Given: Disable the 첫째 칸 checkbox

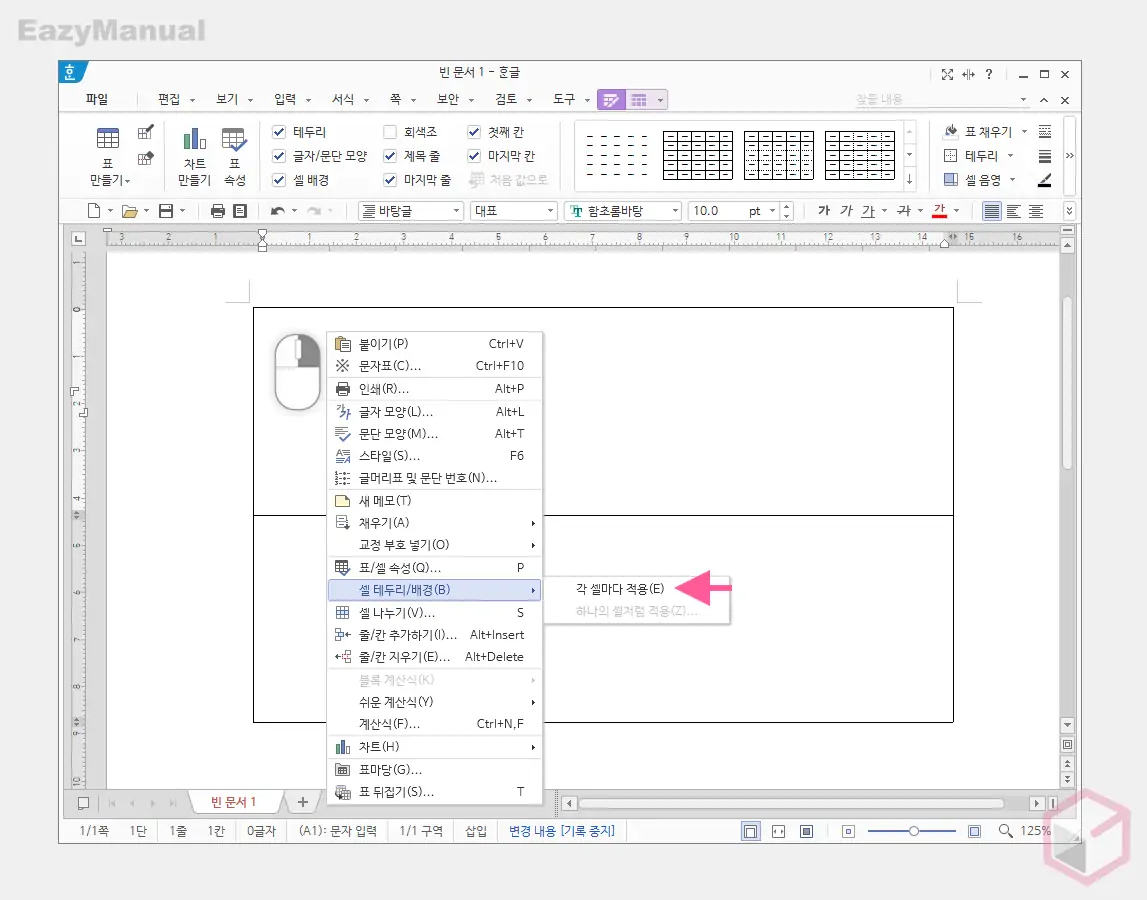Looking at the screenshot, I should (473, 131).
